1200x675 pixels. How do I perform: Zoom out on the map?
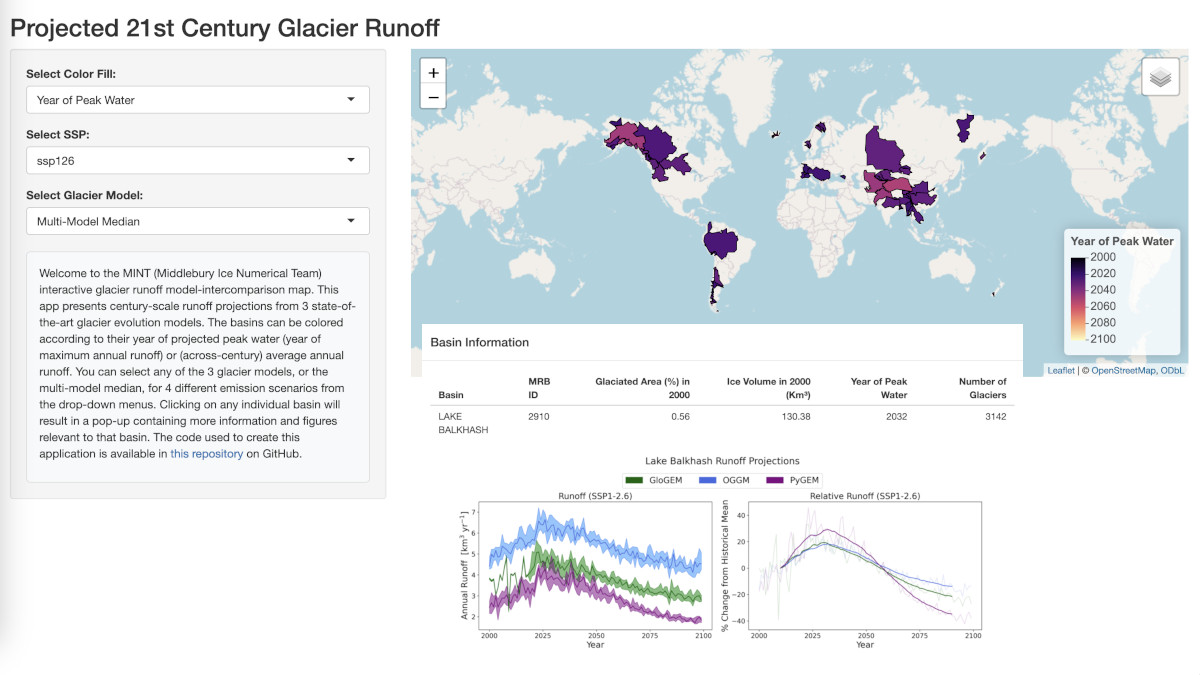[433, 97]
